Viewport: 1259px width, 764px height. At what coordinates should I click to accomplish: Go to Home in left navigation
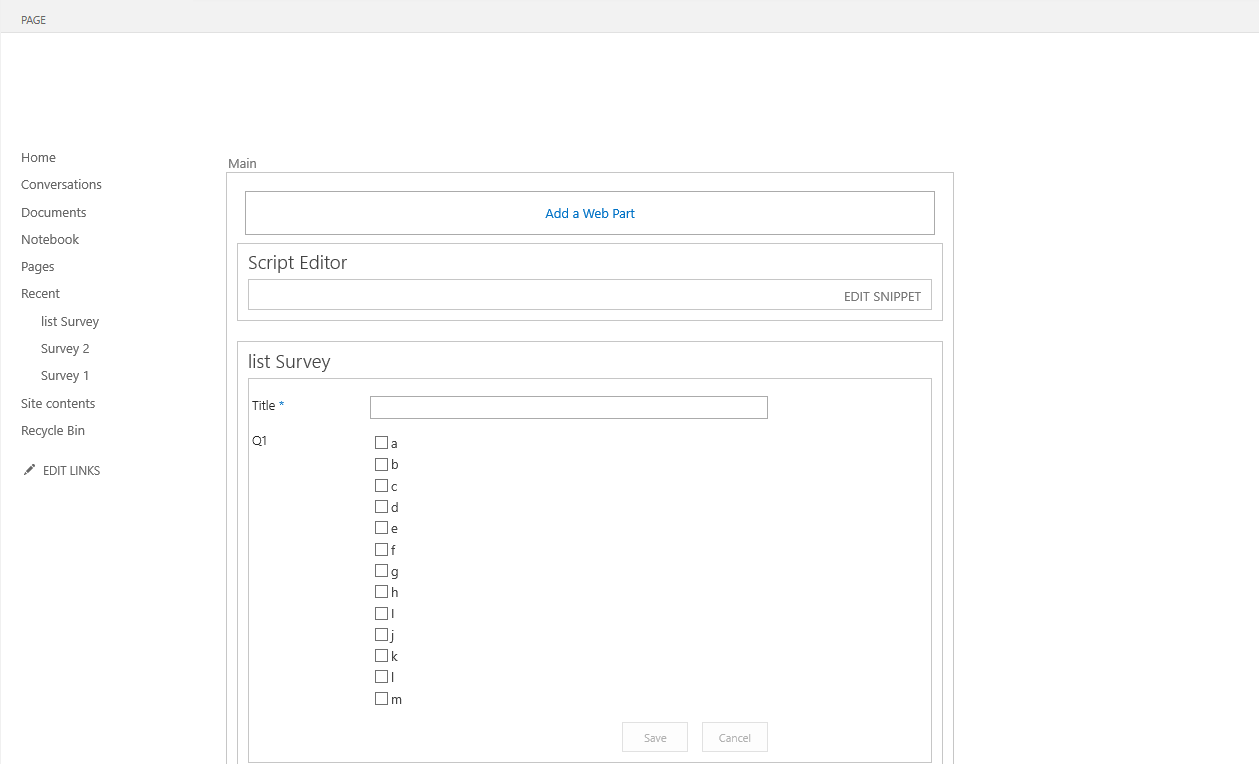[x=38, y=158]
